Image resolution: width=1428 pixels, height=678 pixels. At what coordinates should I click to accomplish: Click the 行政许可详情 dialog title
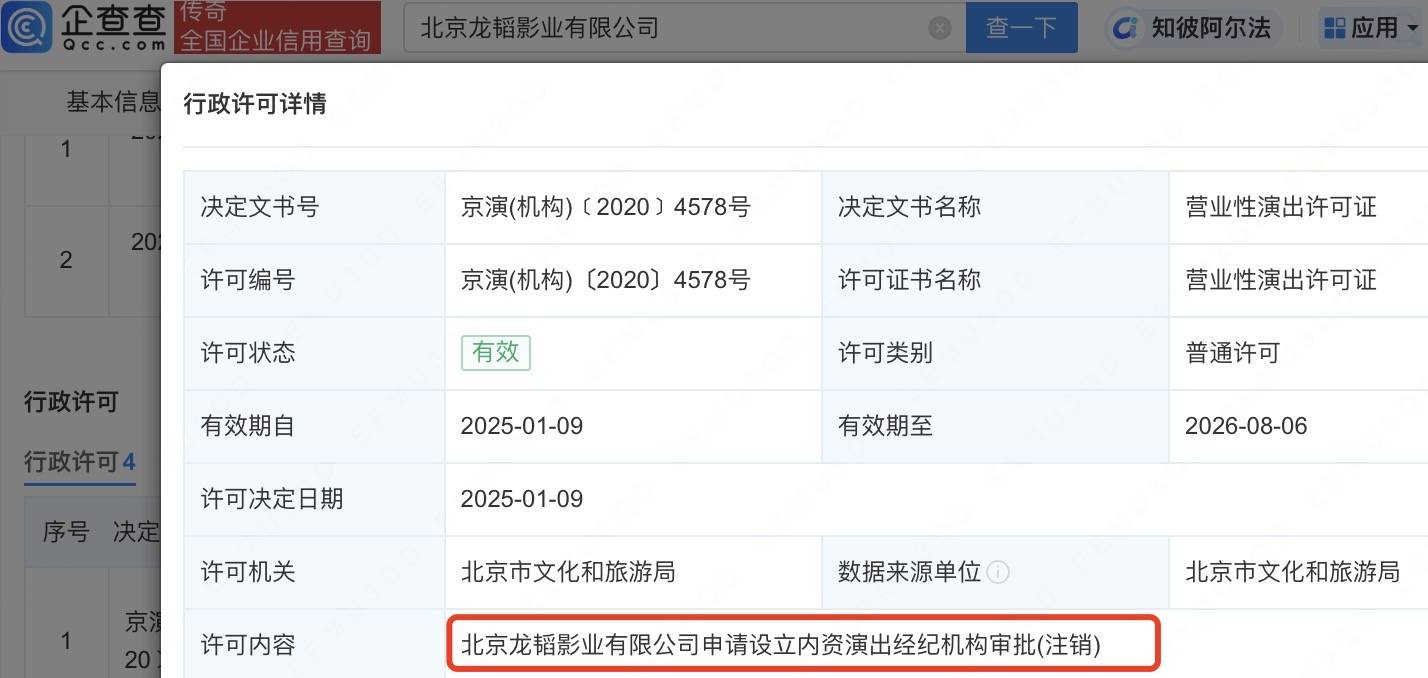click(254, 103)
